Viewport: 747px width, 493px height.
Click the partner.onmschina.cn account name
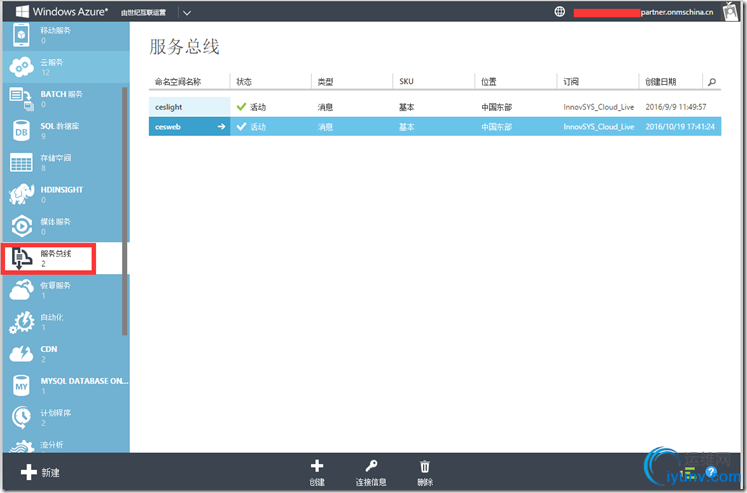(x=677, y=12)
